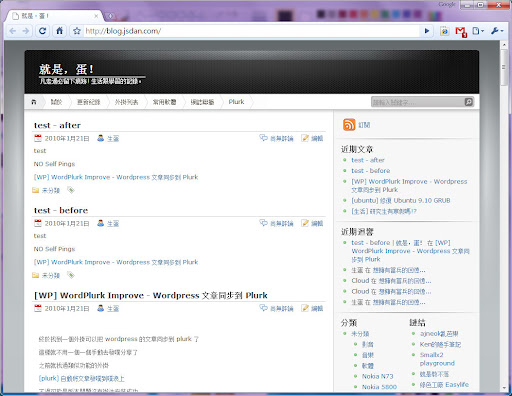Open the WordPlurk link inside 'test - after' body
Viewport: 512px width, 396px height.
[116, 177]
